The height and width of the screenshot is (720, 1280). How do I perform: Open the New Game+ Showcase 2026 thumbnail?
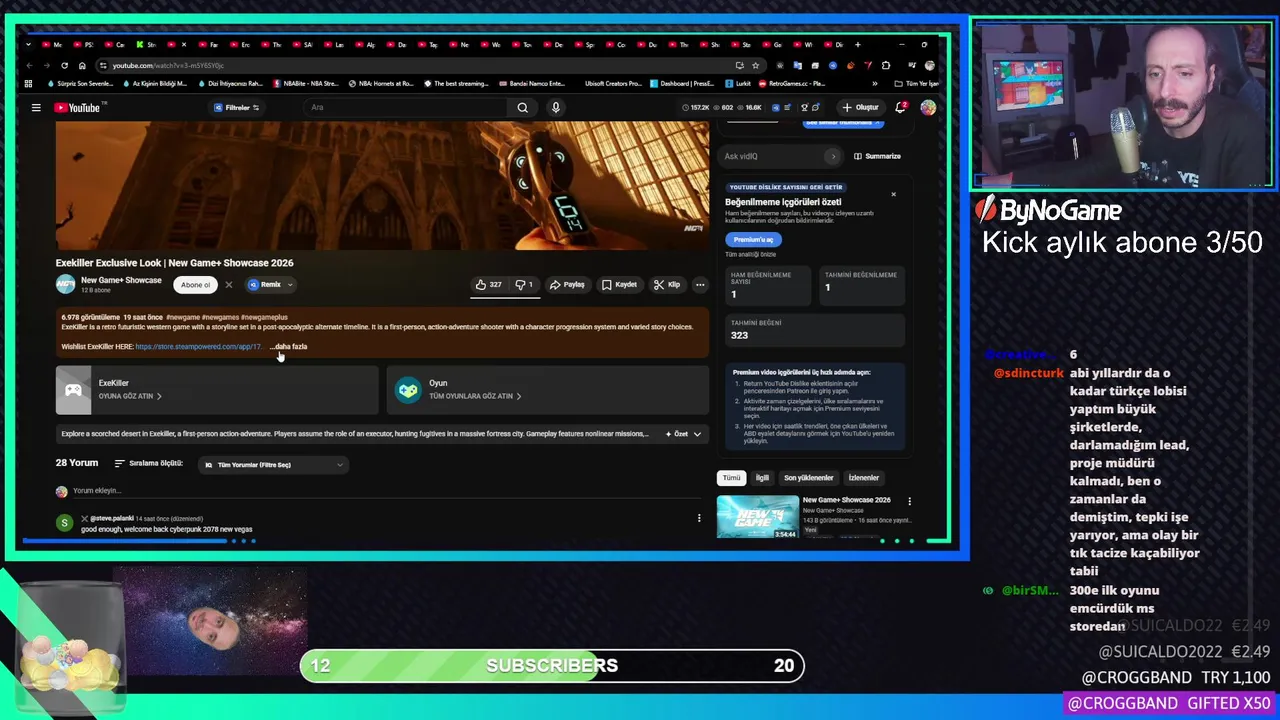pos(758,517)
